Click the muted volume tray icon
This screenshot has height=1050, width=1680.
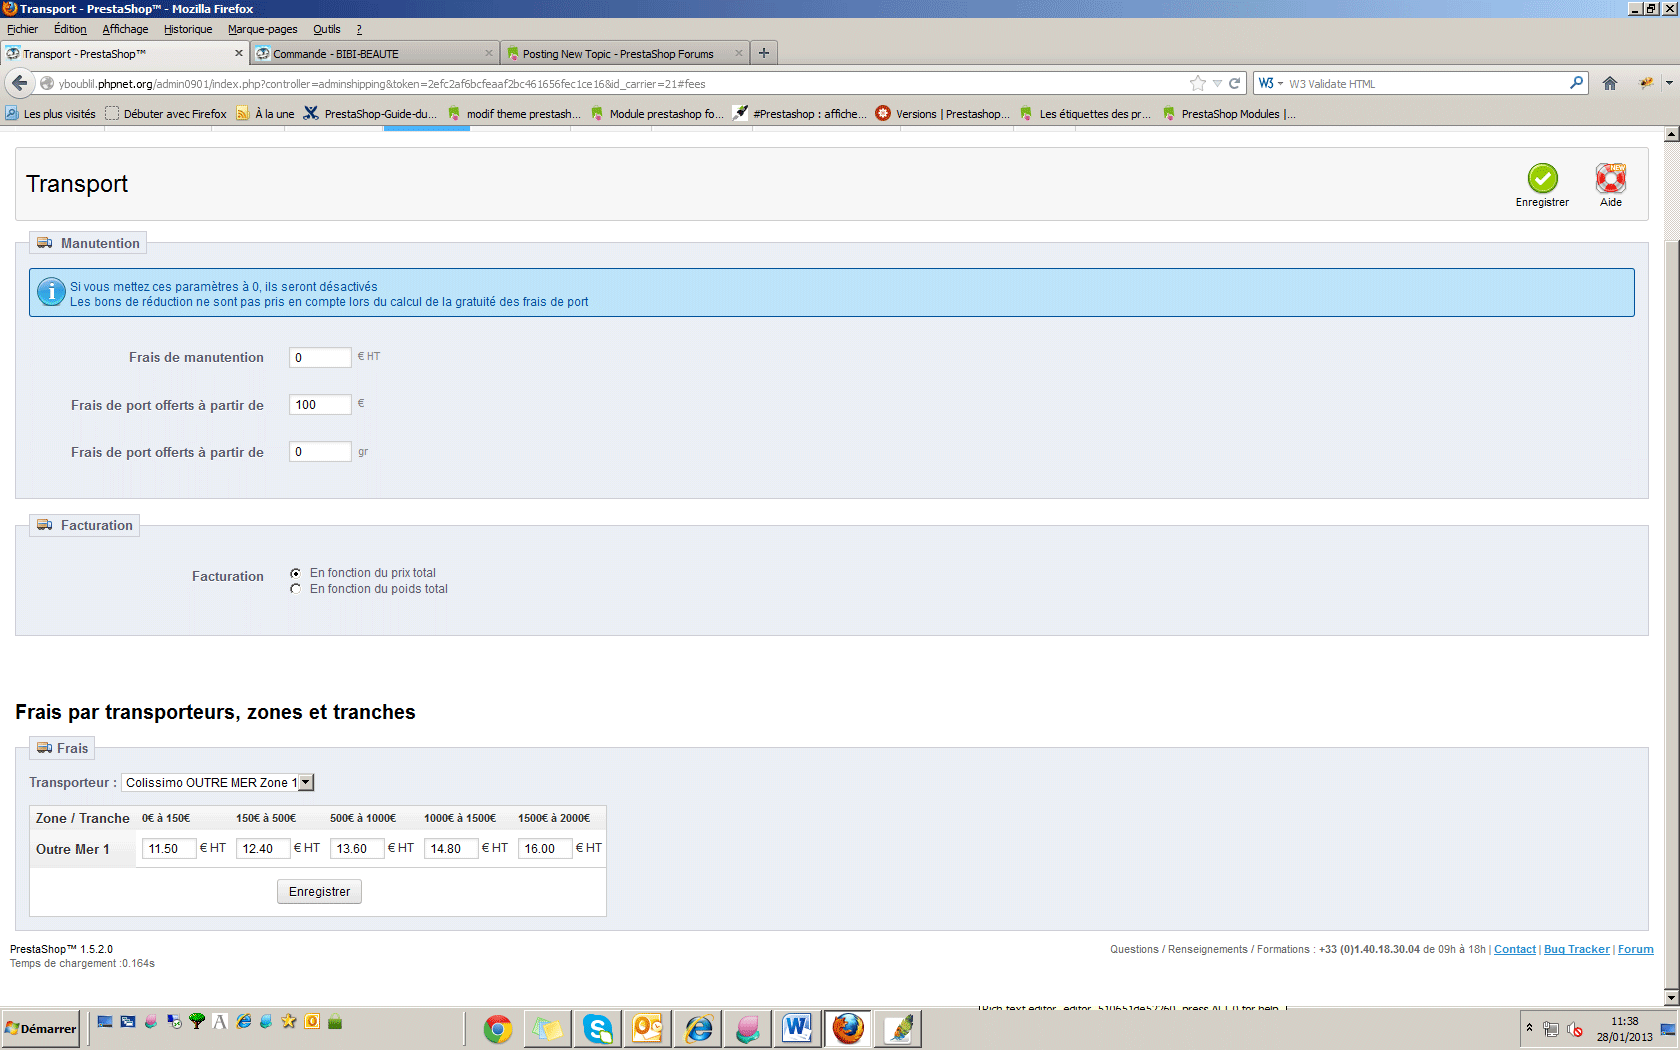click(1574, 1029)
